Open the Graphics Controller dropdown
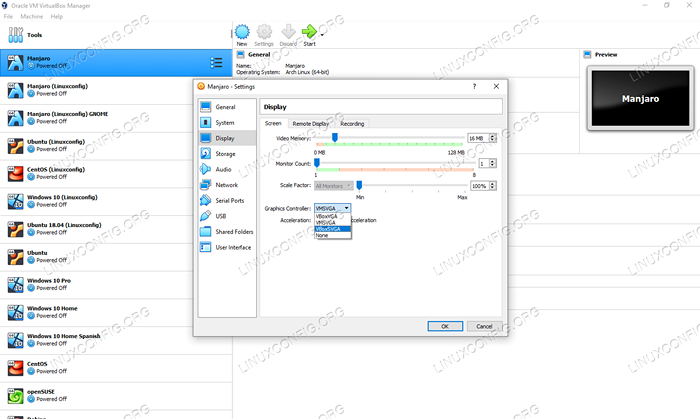The width and height of the screenshot is (700, 419). click(333, 208)
